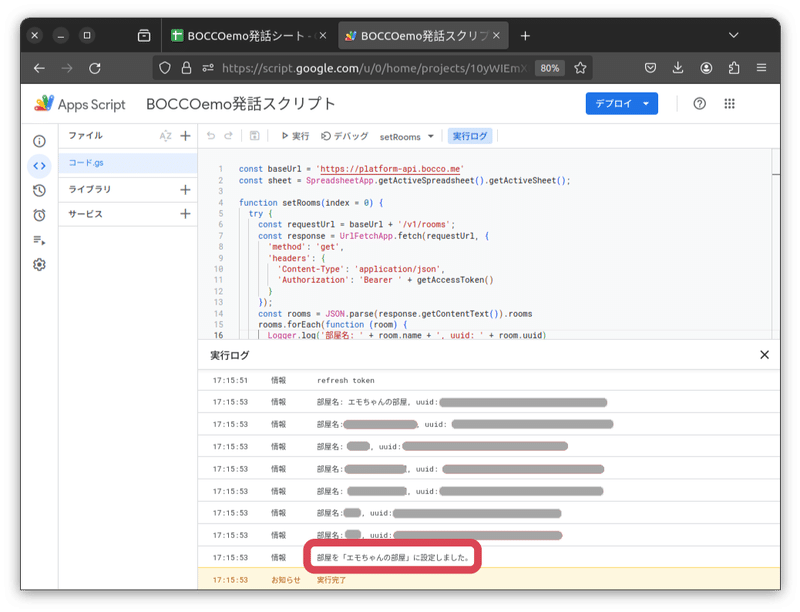Rename project title BOCCOemo発話スクリプト
Screen dimensions: 800x612
241,104
